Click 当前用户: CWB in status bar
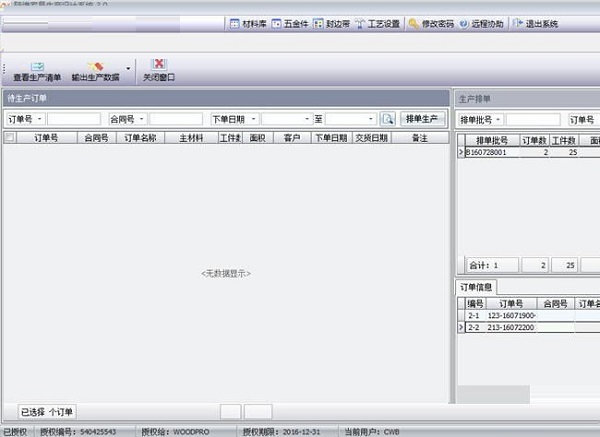 click(x=372, y=432)
